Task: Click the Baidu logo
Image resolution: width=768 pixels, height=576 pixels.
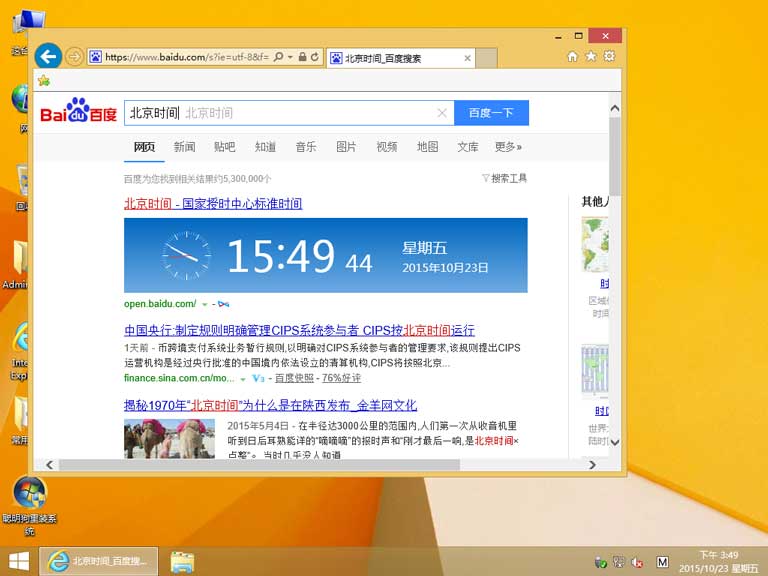Action: tap(78, 112)
